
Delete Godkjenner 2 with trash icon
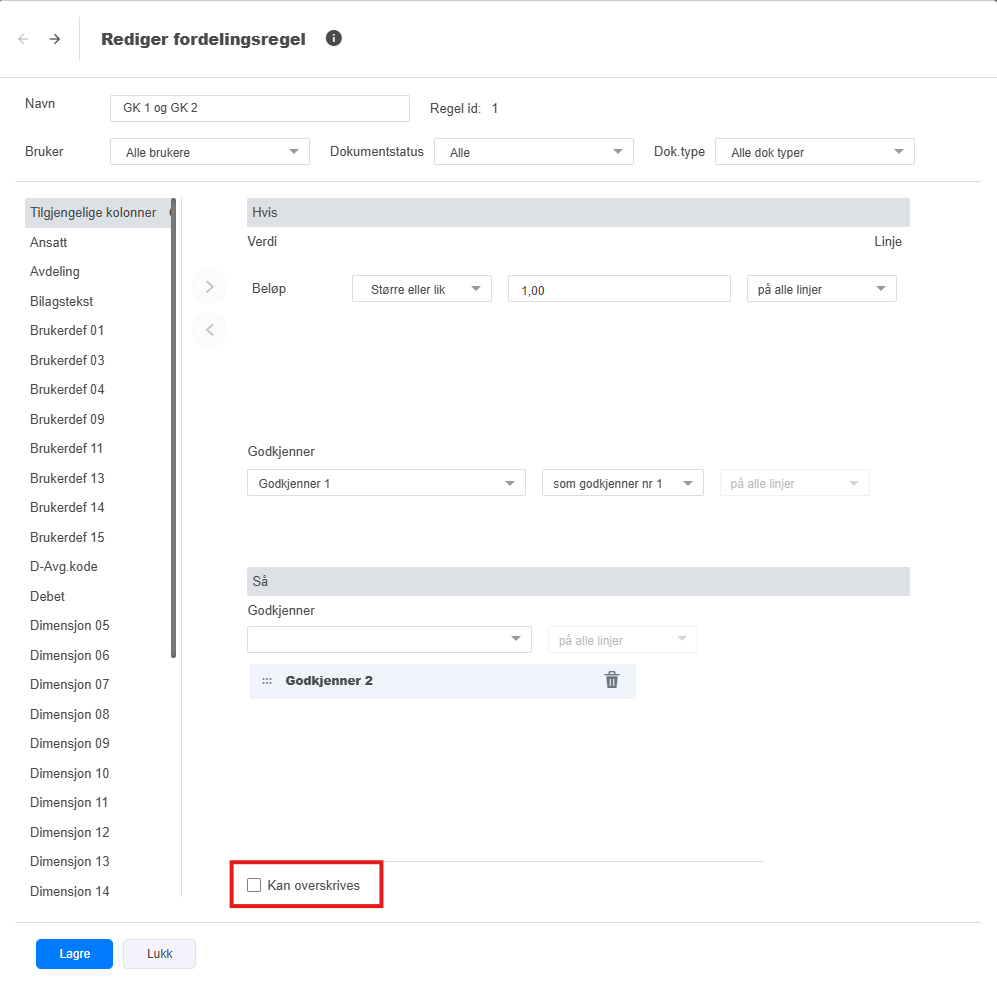click(x=612, y=680)
